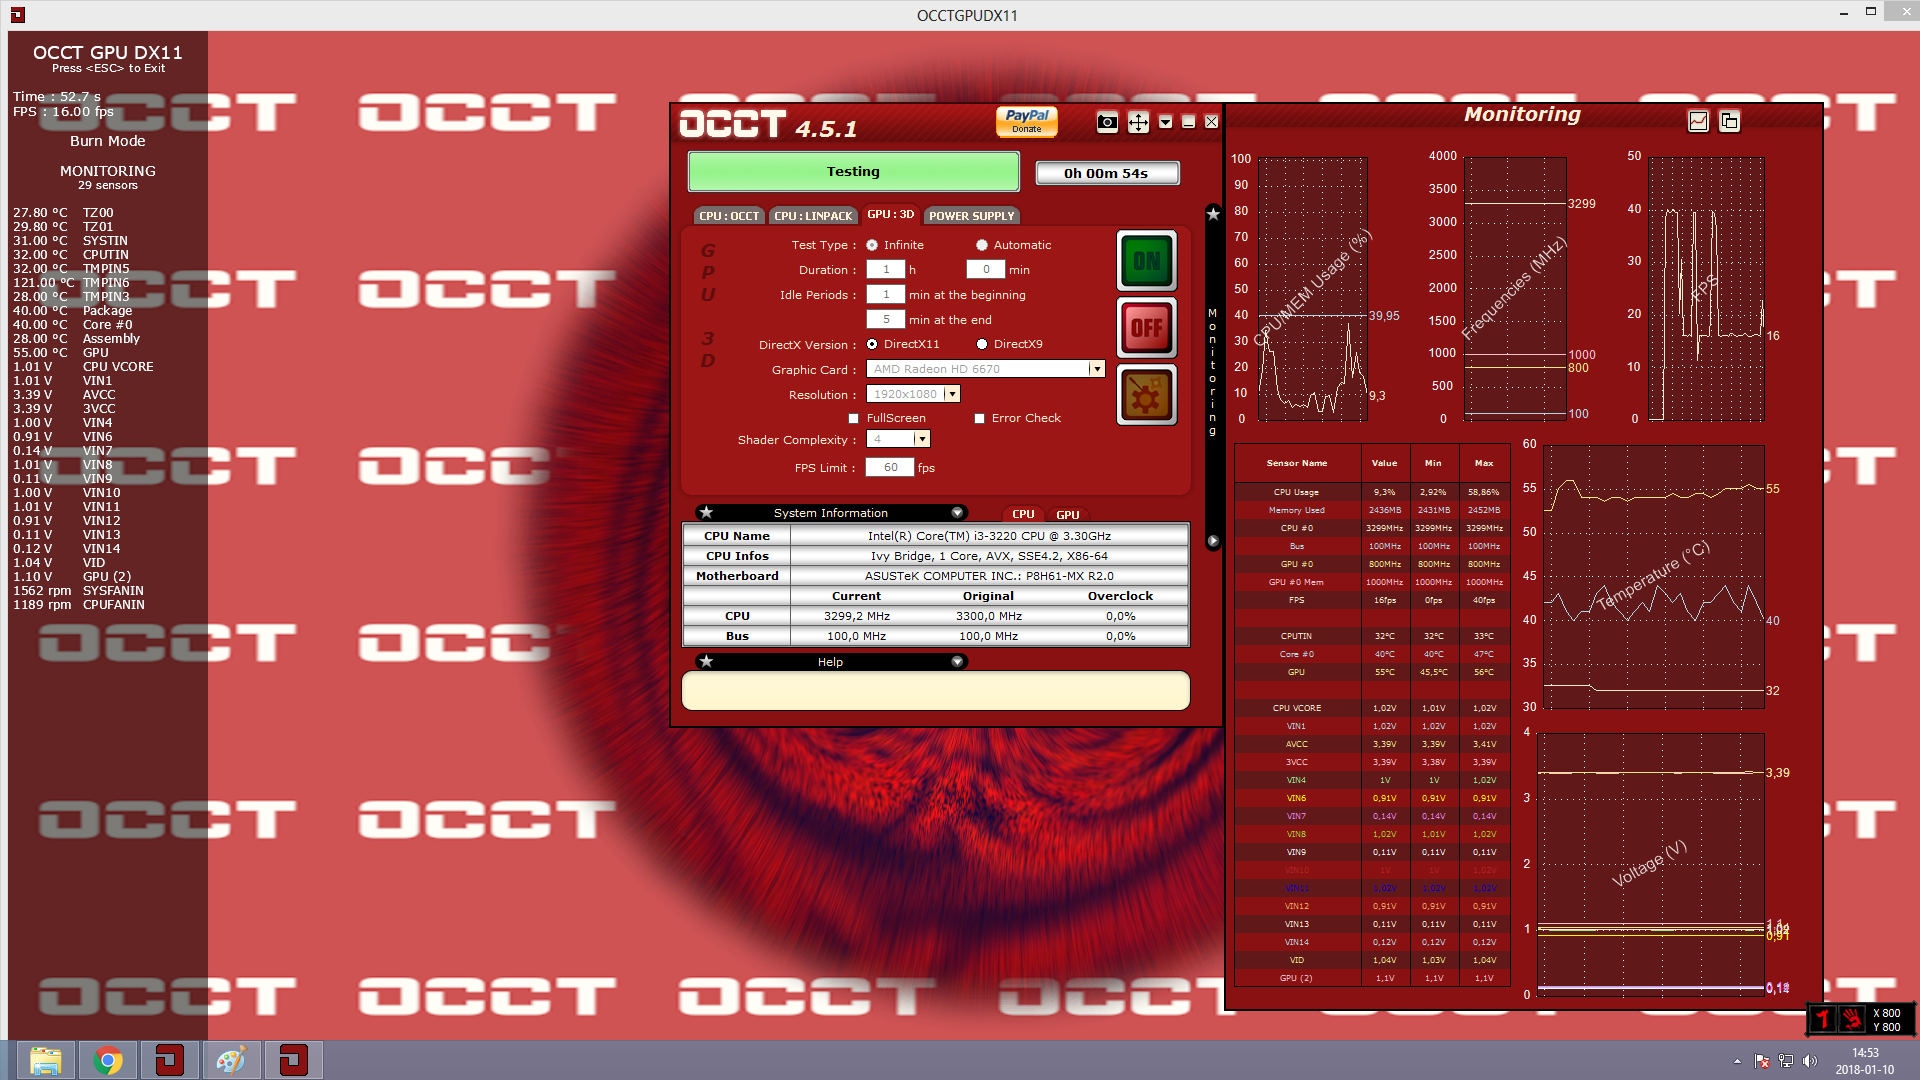Click the FPS graph in Monitoring
Screen dimensions: 1920x1080
coord(1706,289)
